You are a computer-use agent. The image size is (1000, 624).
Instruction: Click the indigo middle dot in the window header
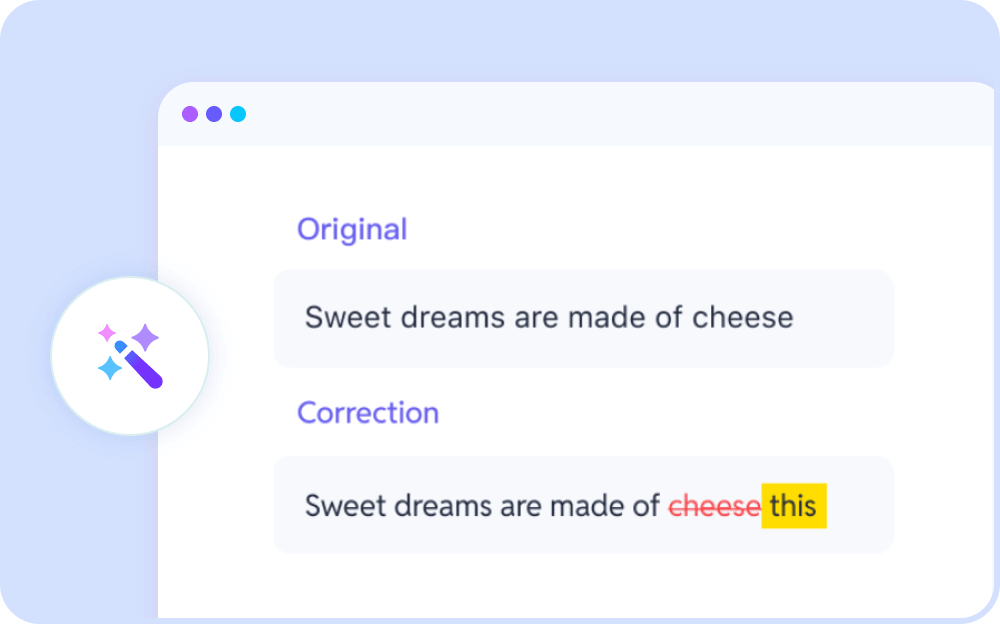coord(214,114)
